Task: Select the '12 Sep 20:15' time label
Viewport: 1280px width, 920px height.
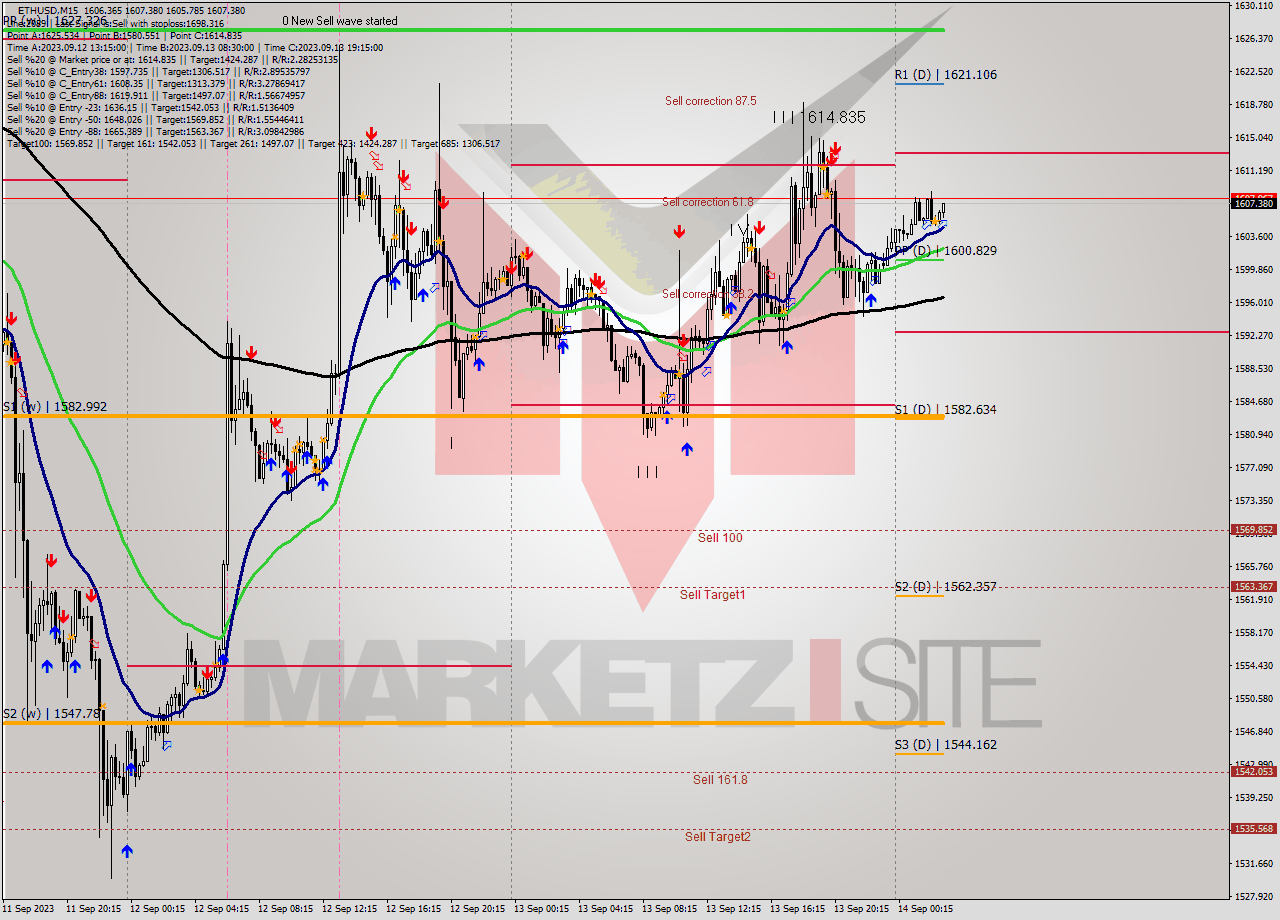Action: pos(478,910)
